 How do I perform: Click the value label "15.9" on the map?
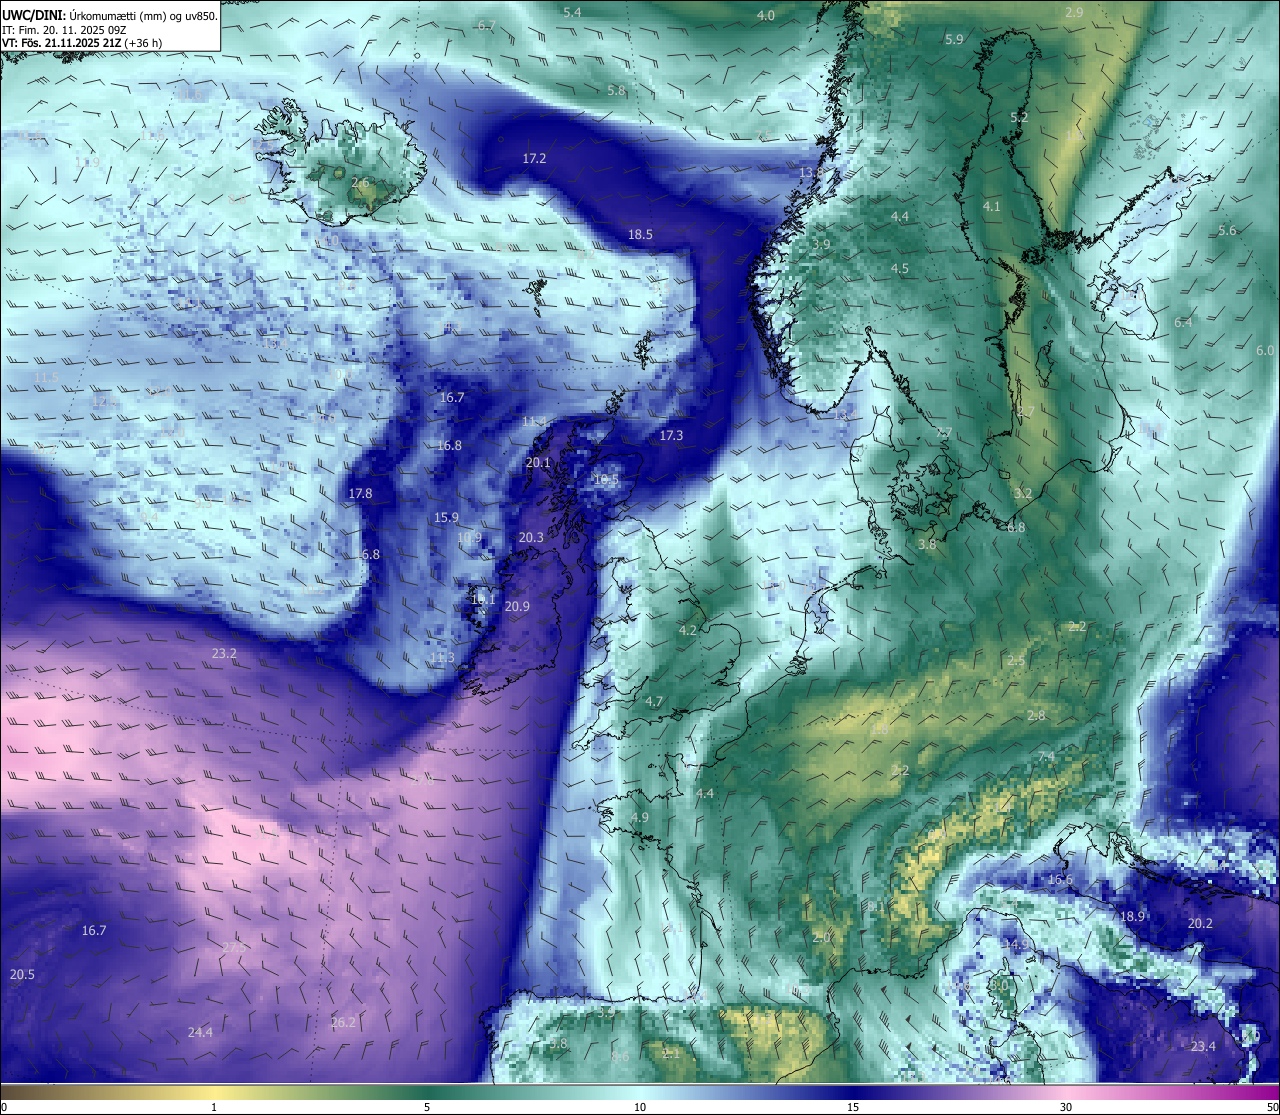pos(446,518)
